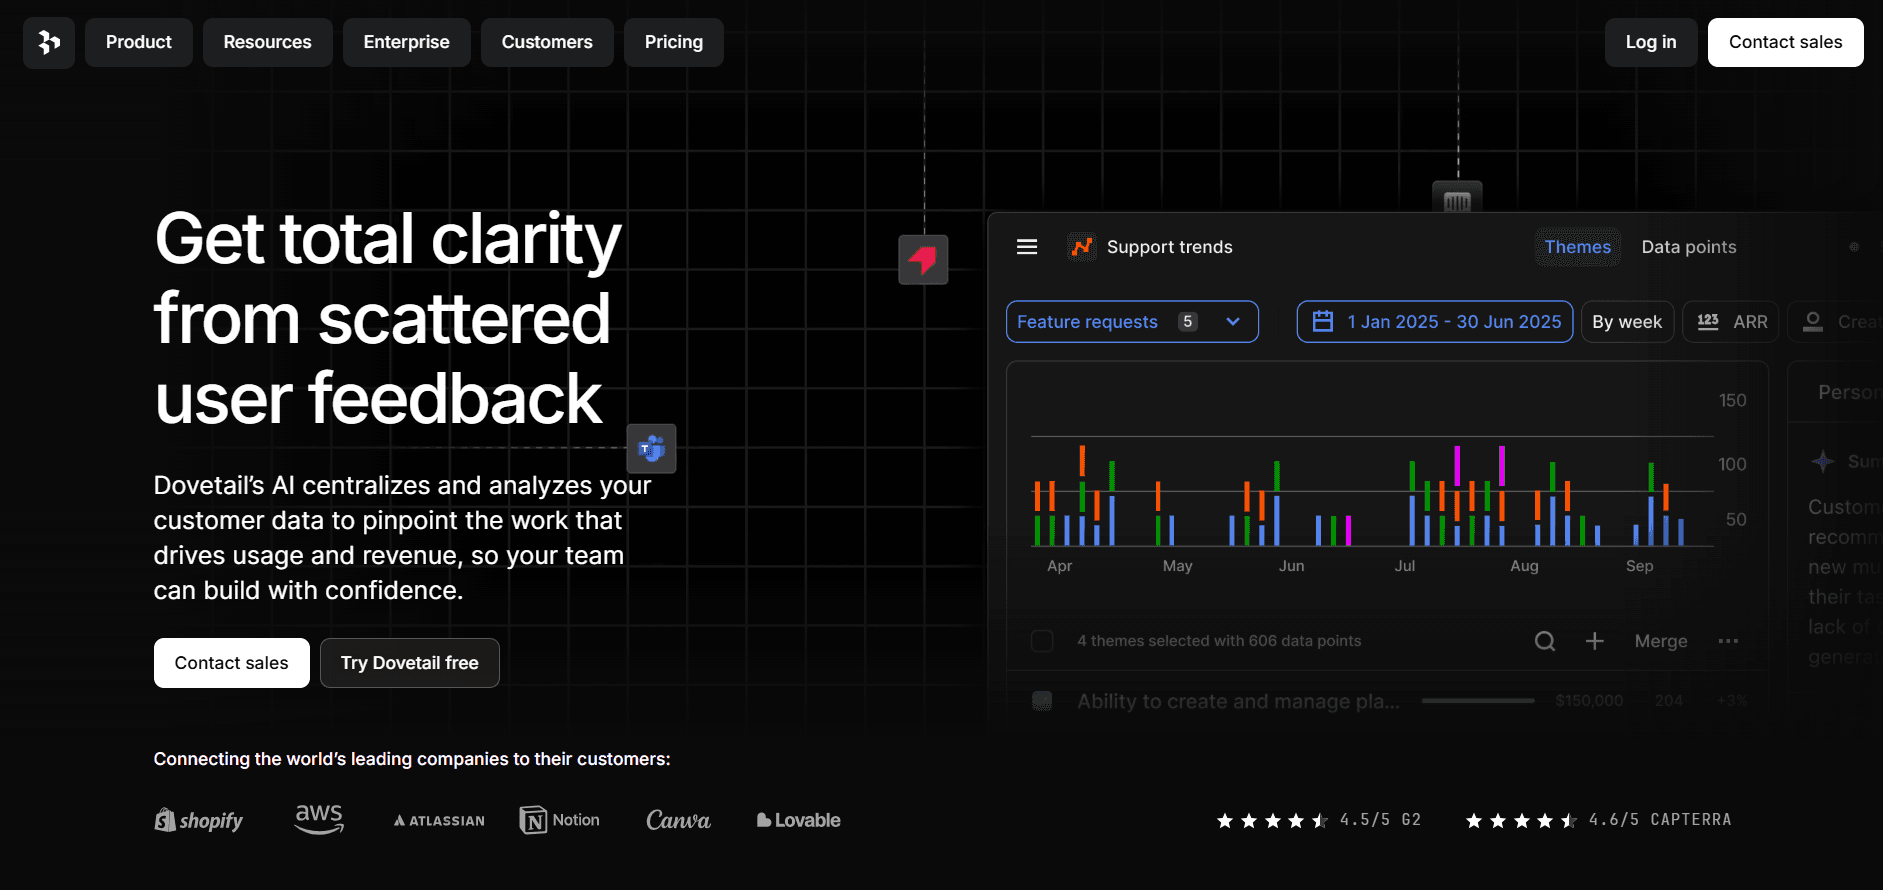The height and width of the screenshot is (890, 1883).
Task: Open the hamburger menu in Support trends panel
Action: coord(1027,247)
